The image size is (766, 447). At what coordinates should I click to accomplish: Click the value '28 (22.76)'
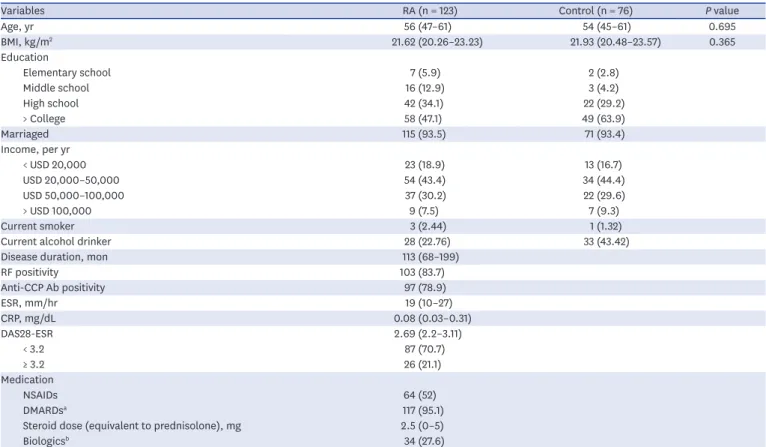tap(427, 242)
